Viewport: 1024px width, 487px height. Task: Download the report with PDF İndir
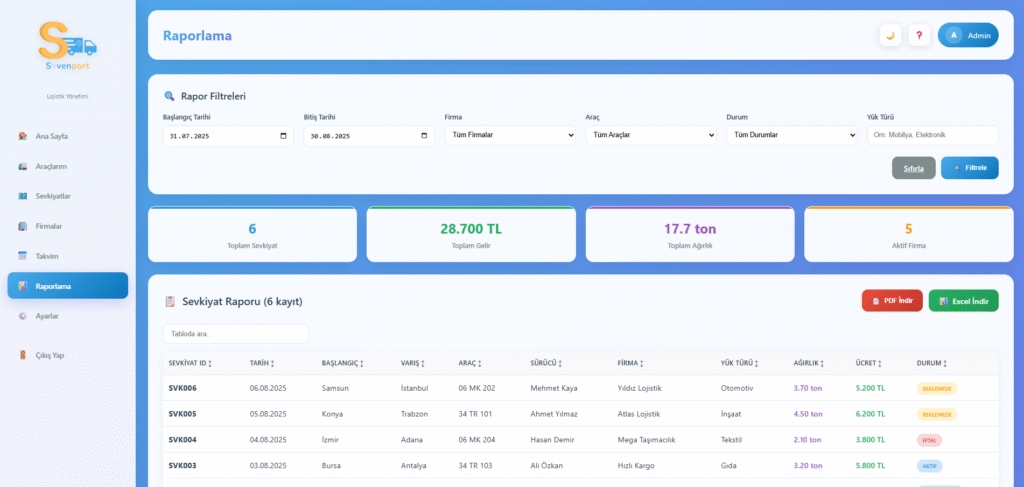(x=892, y=300)
